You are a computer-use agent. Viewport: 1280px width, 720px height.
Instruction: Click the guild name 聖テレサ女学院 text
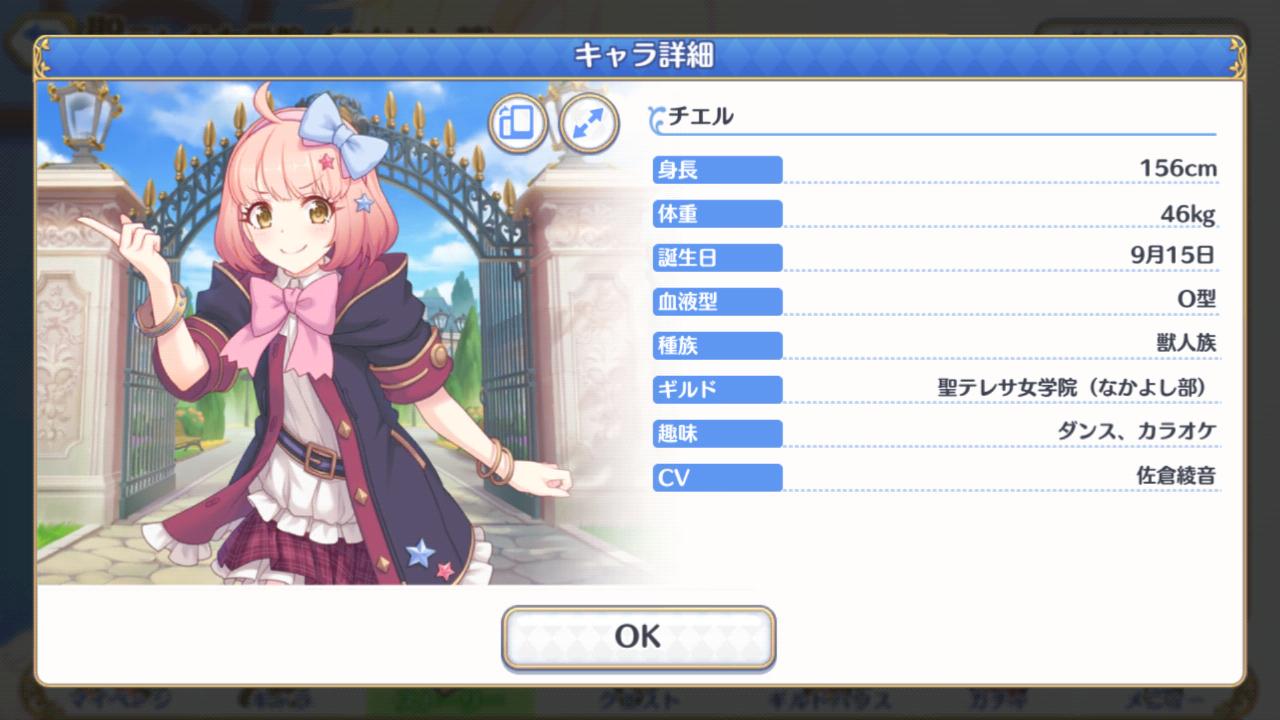1007,387
